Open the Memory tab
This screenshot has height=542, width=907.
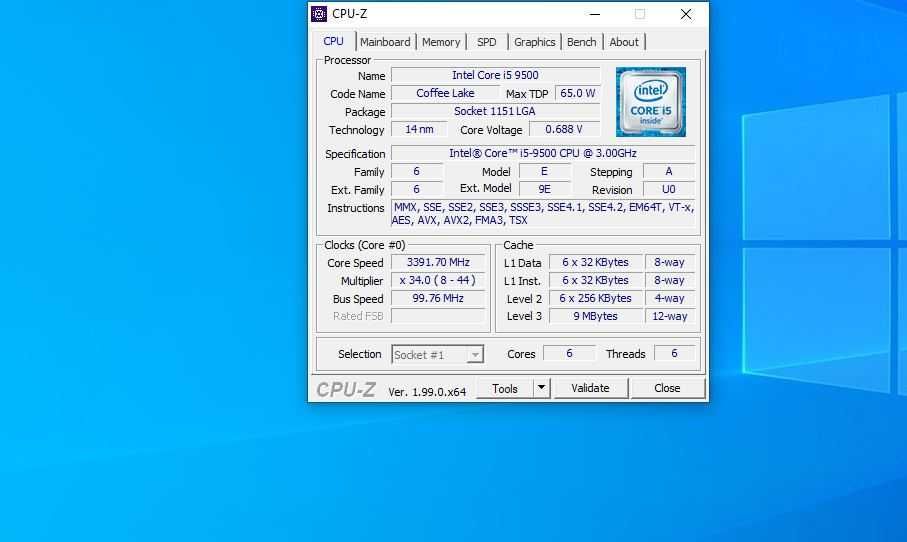441,42
